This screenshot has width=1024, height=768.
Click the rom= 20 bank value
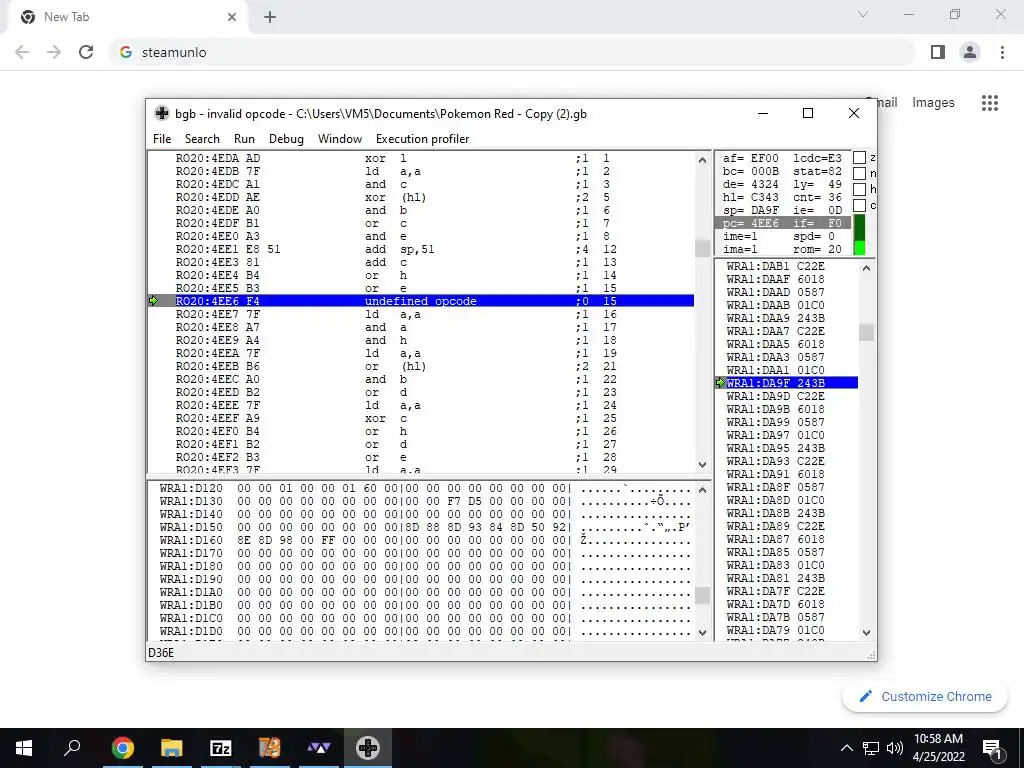click(818, 249)
